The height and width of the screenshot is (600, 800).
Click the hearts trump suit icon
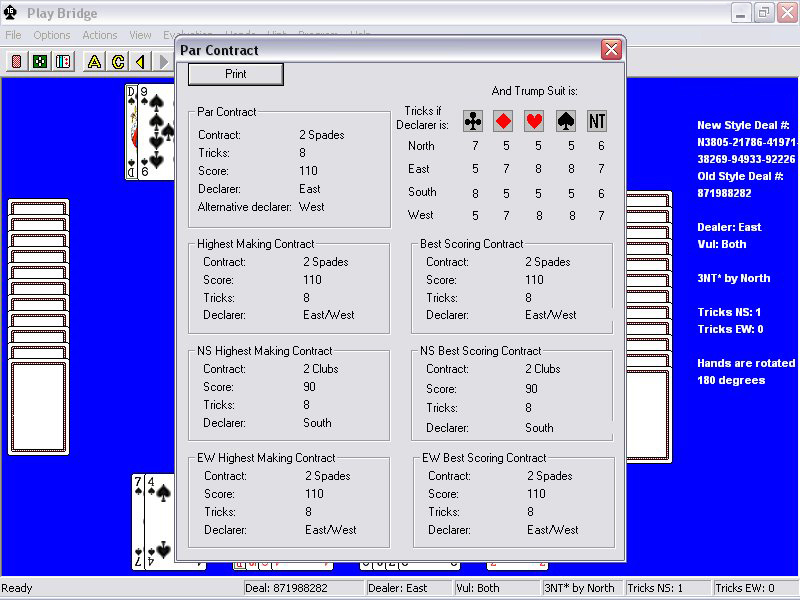pyautogui.click(x=535, y=121)
